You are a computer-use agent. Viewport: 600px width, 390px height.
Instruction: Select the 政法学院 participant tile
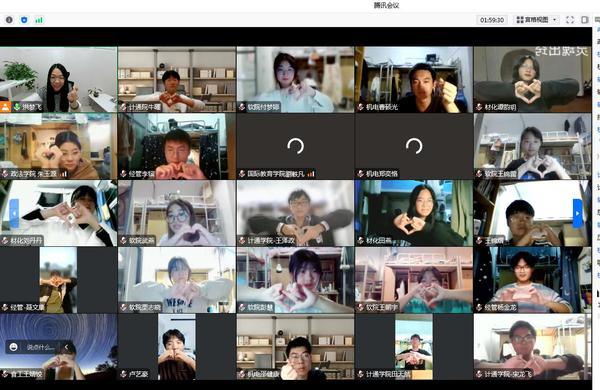pos(58,146)
